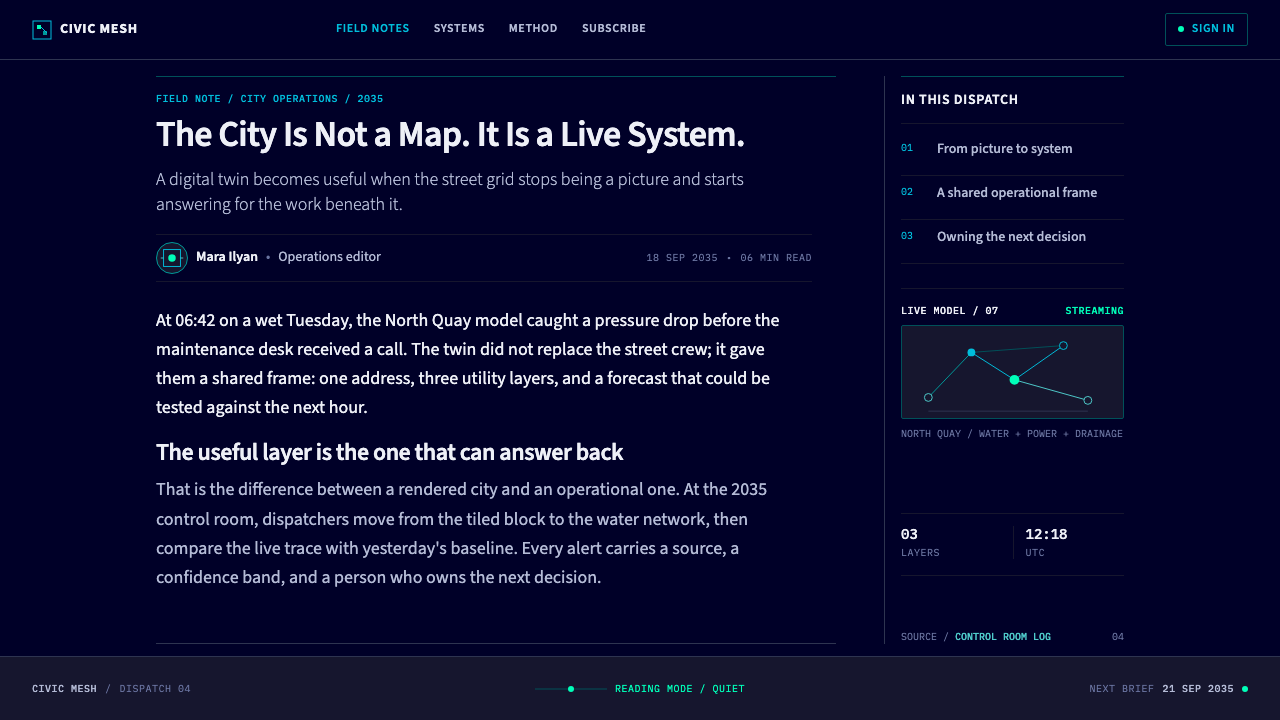The height and width of the screenshot is (720, 1280).
Task: Click '03 Layers' stat
Action: pyautogui.click(x=920, y=542)
